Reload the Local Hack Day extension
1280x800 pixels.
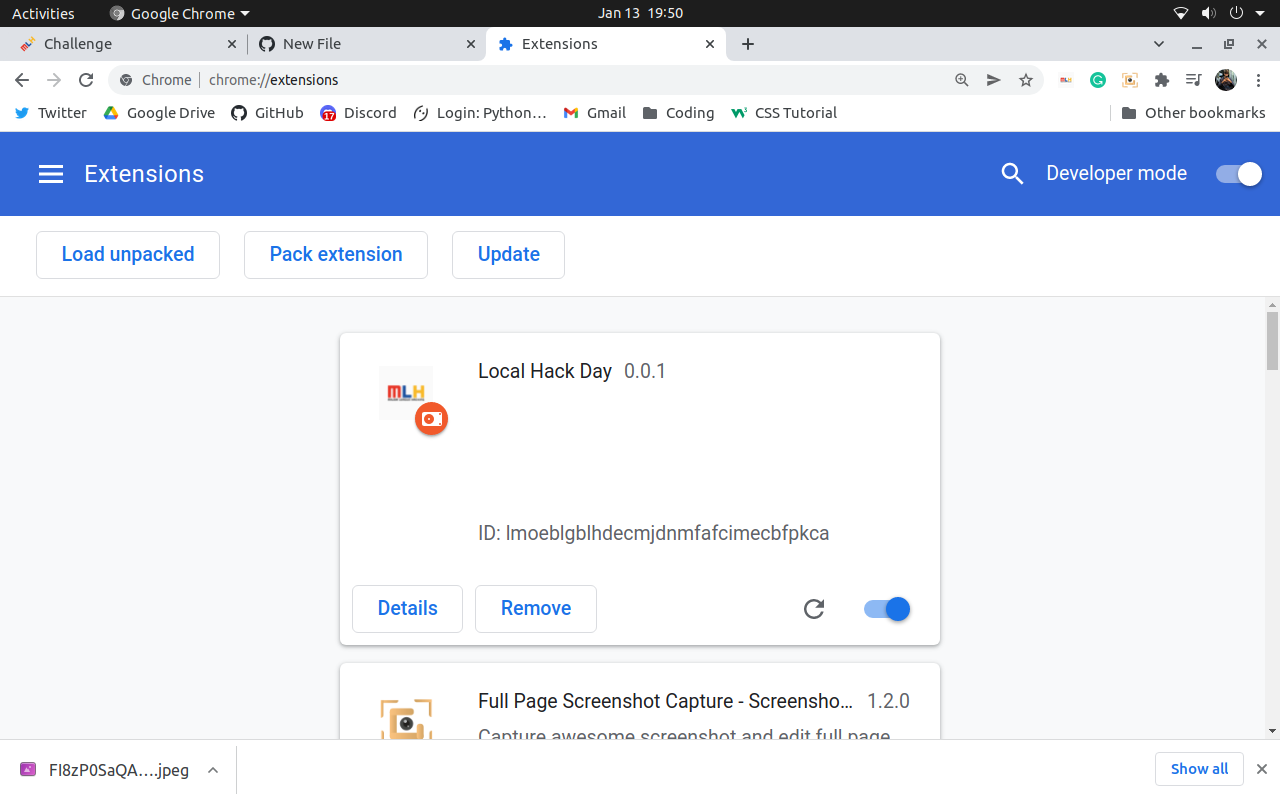coord(814,609)
